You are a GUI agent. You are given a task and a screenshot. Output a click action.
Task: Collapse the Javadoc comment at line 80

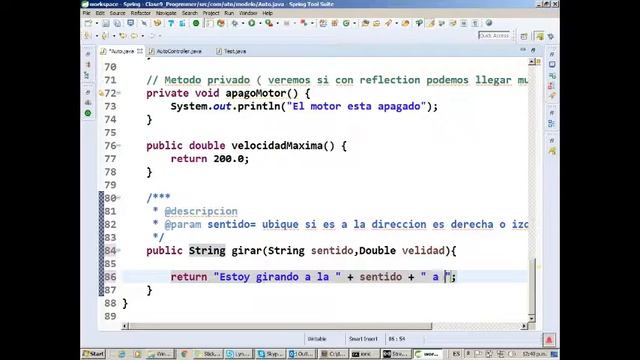coord(119,198)
